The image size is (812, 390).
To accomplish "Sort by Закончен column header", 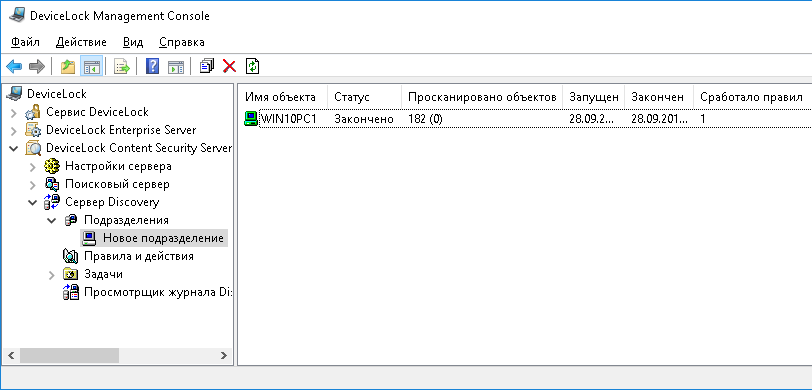I will click(x=659, y=97).
